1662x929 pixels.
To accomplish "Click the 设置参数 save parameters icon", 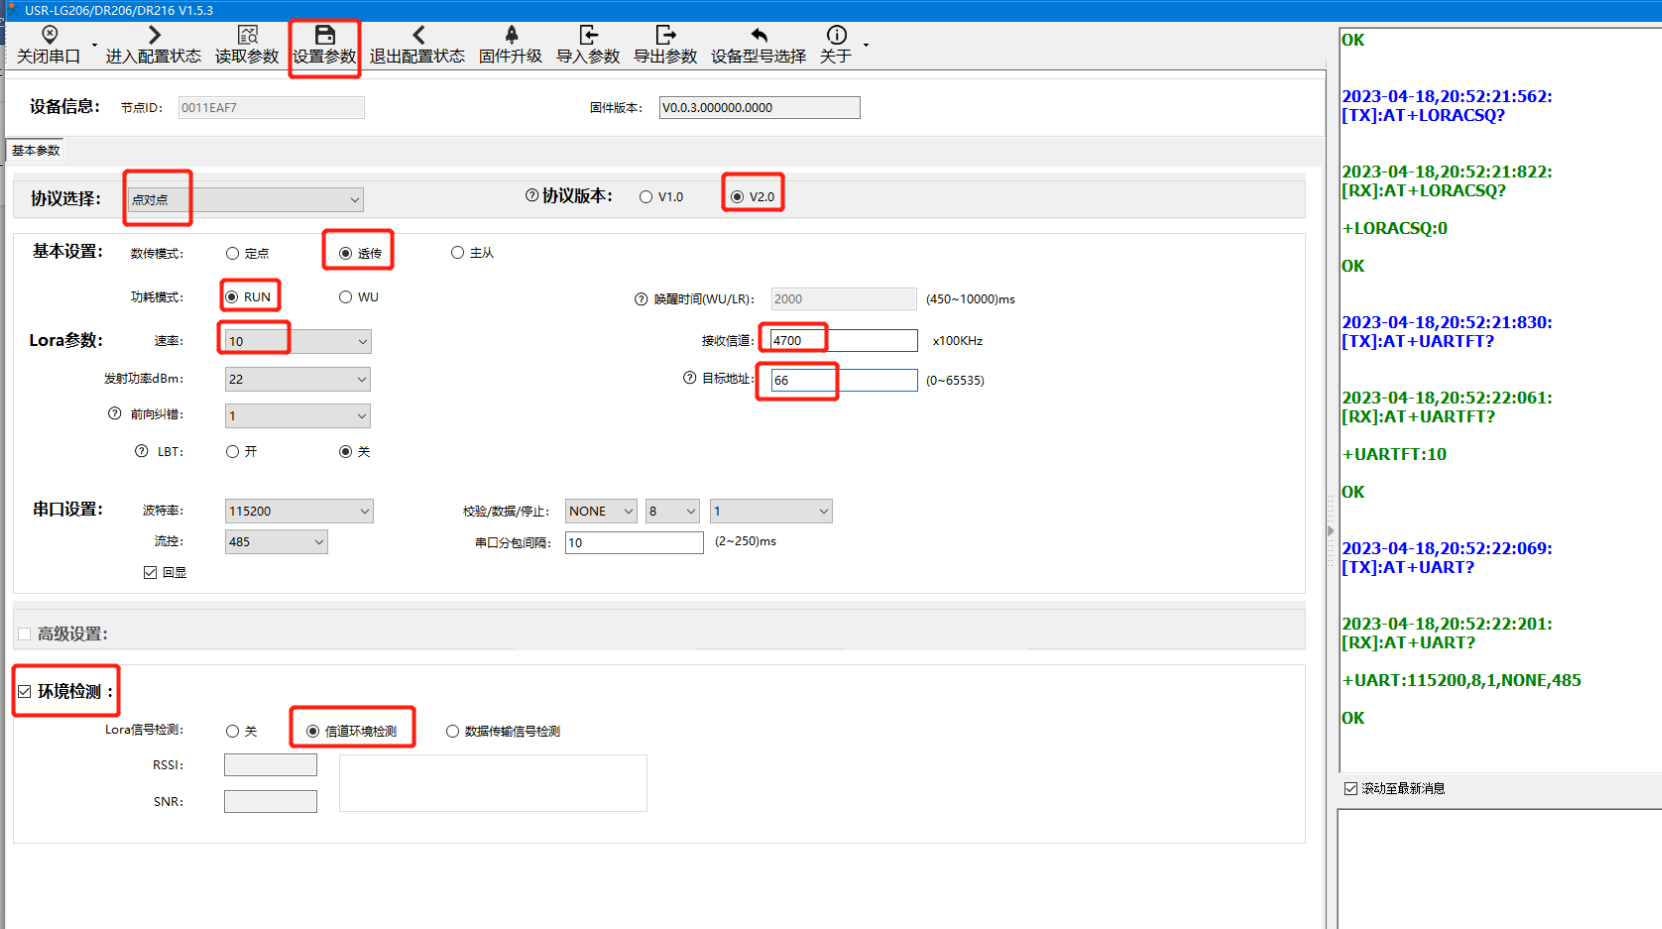I will pyautogui.click(x=324, y=36).
